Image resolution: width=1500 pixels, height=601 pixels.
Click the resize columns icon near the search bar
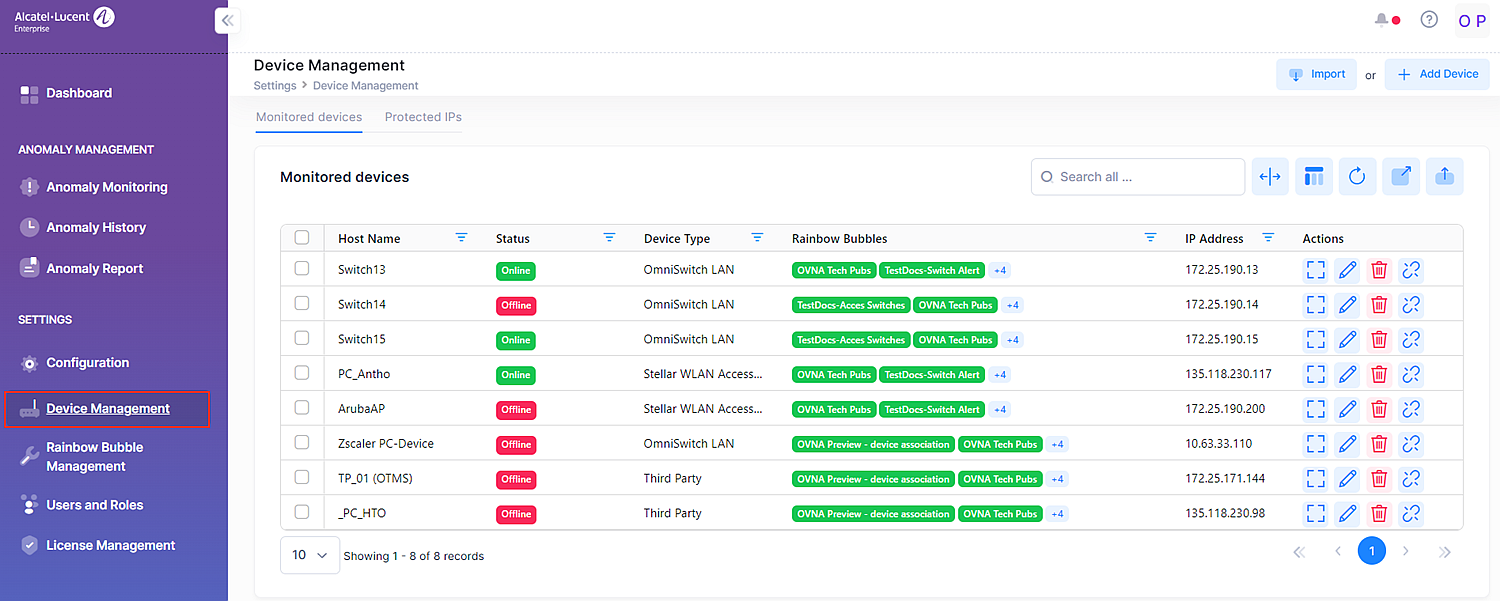[x=1270, y=176]
